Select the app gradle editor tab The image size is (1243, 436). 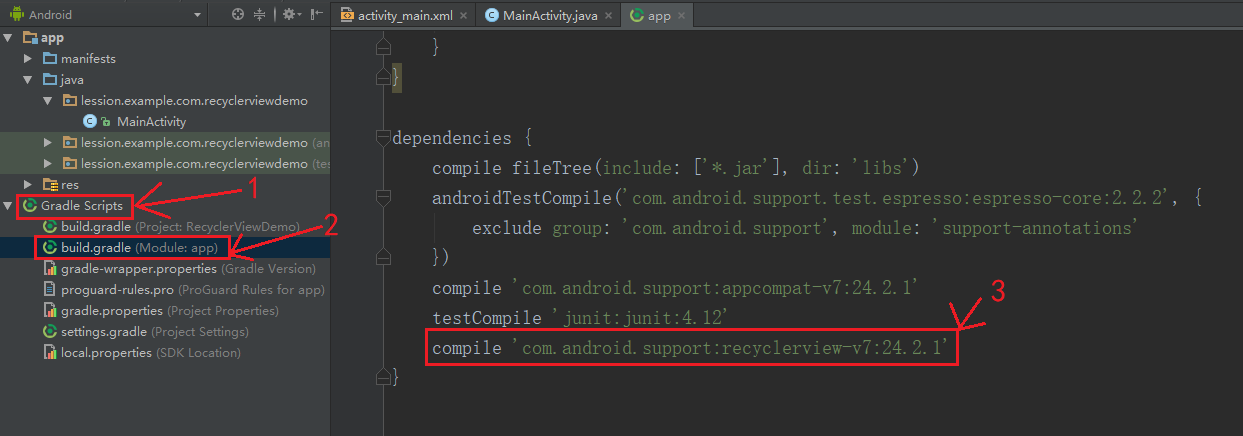click(x=659, y=16)
